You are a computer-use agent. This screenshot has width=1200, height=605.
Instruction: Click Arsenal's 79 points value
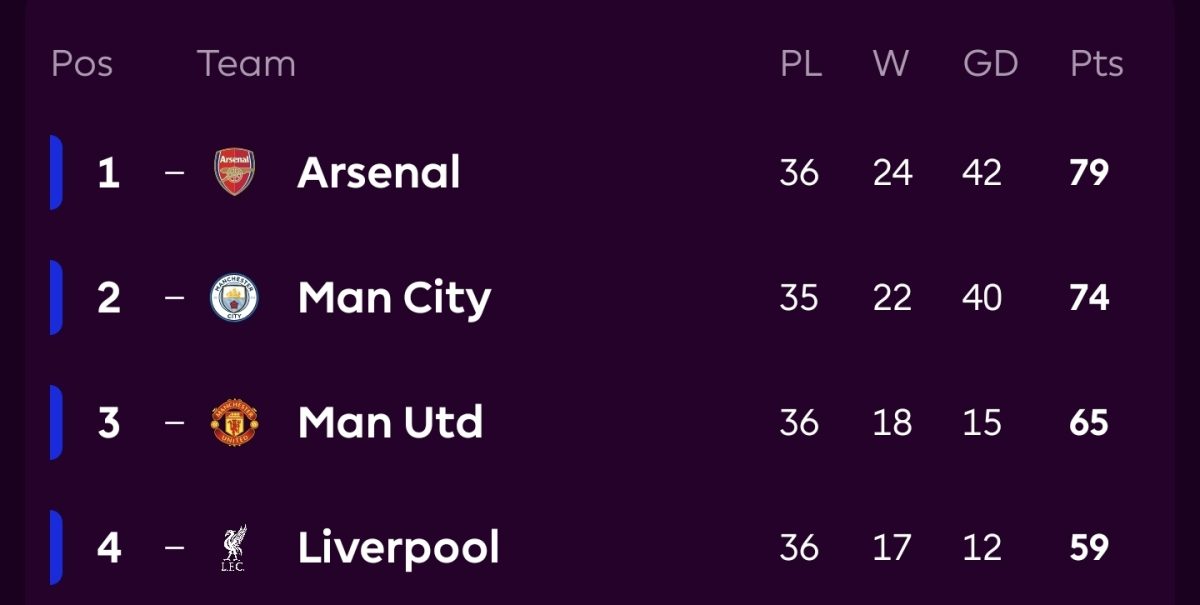[x=1089, y=172]
